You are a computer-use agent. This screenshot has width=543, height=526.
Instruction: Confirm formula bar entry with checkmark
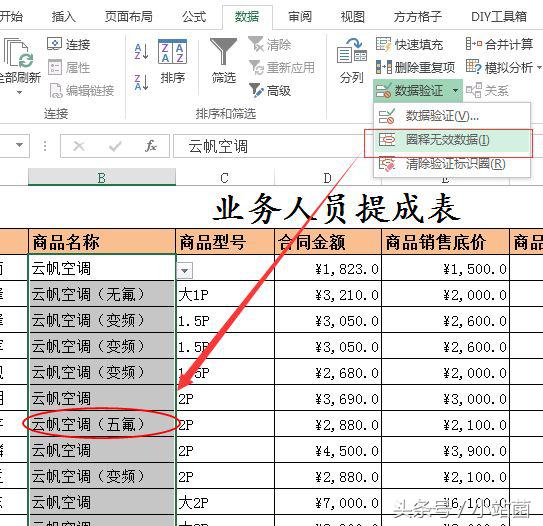click(115, 146)
